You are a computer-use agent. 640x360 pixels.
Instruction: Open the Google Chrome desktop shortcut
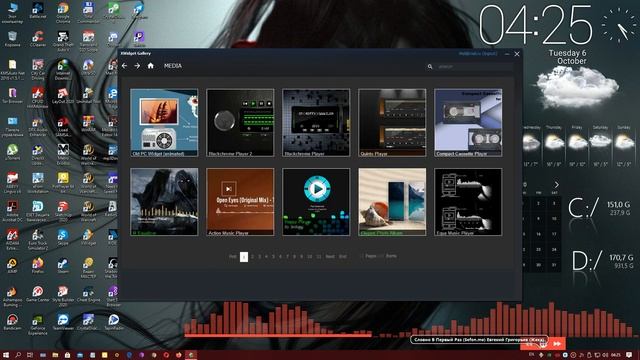point(63,12)
